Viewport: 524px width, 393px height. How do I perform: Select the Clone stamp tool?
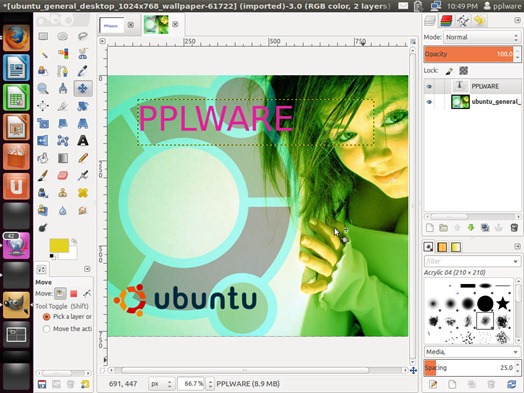63,193
